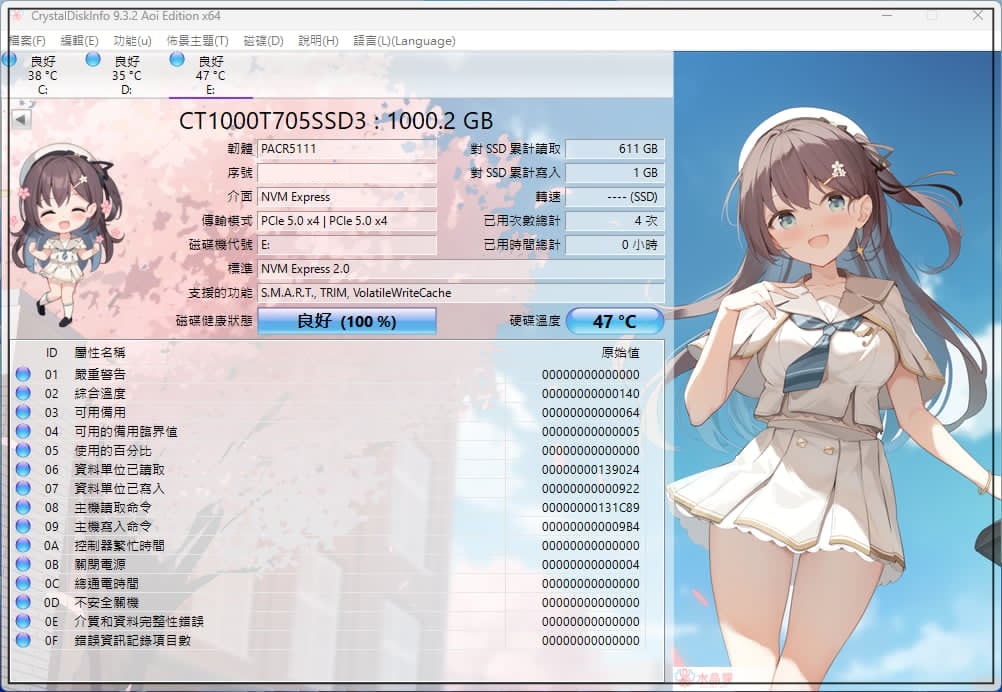Click the power on hours value 0 小時
1002x692 pixels.
(615, 245)
